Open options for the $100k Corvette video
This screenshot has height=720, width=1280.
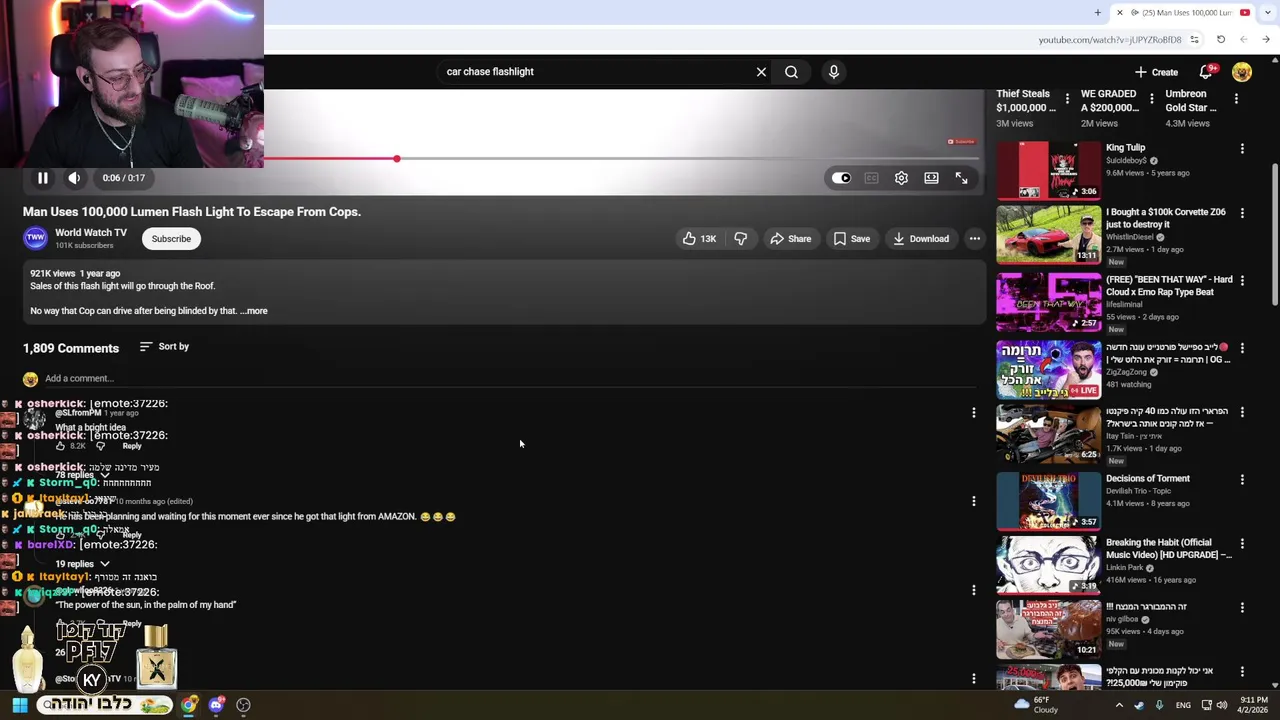(1242, 213)
